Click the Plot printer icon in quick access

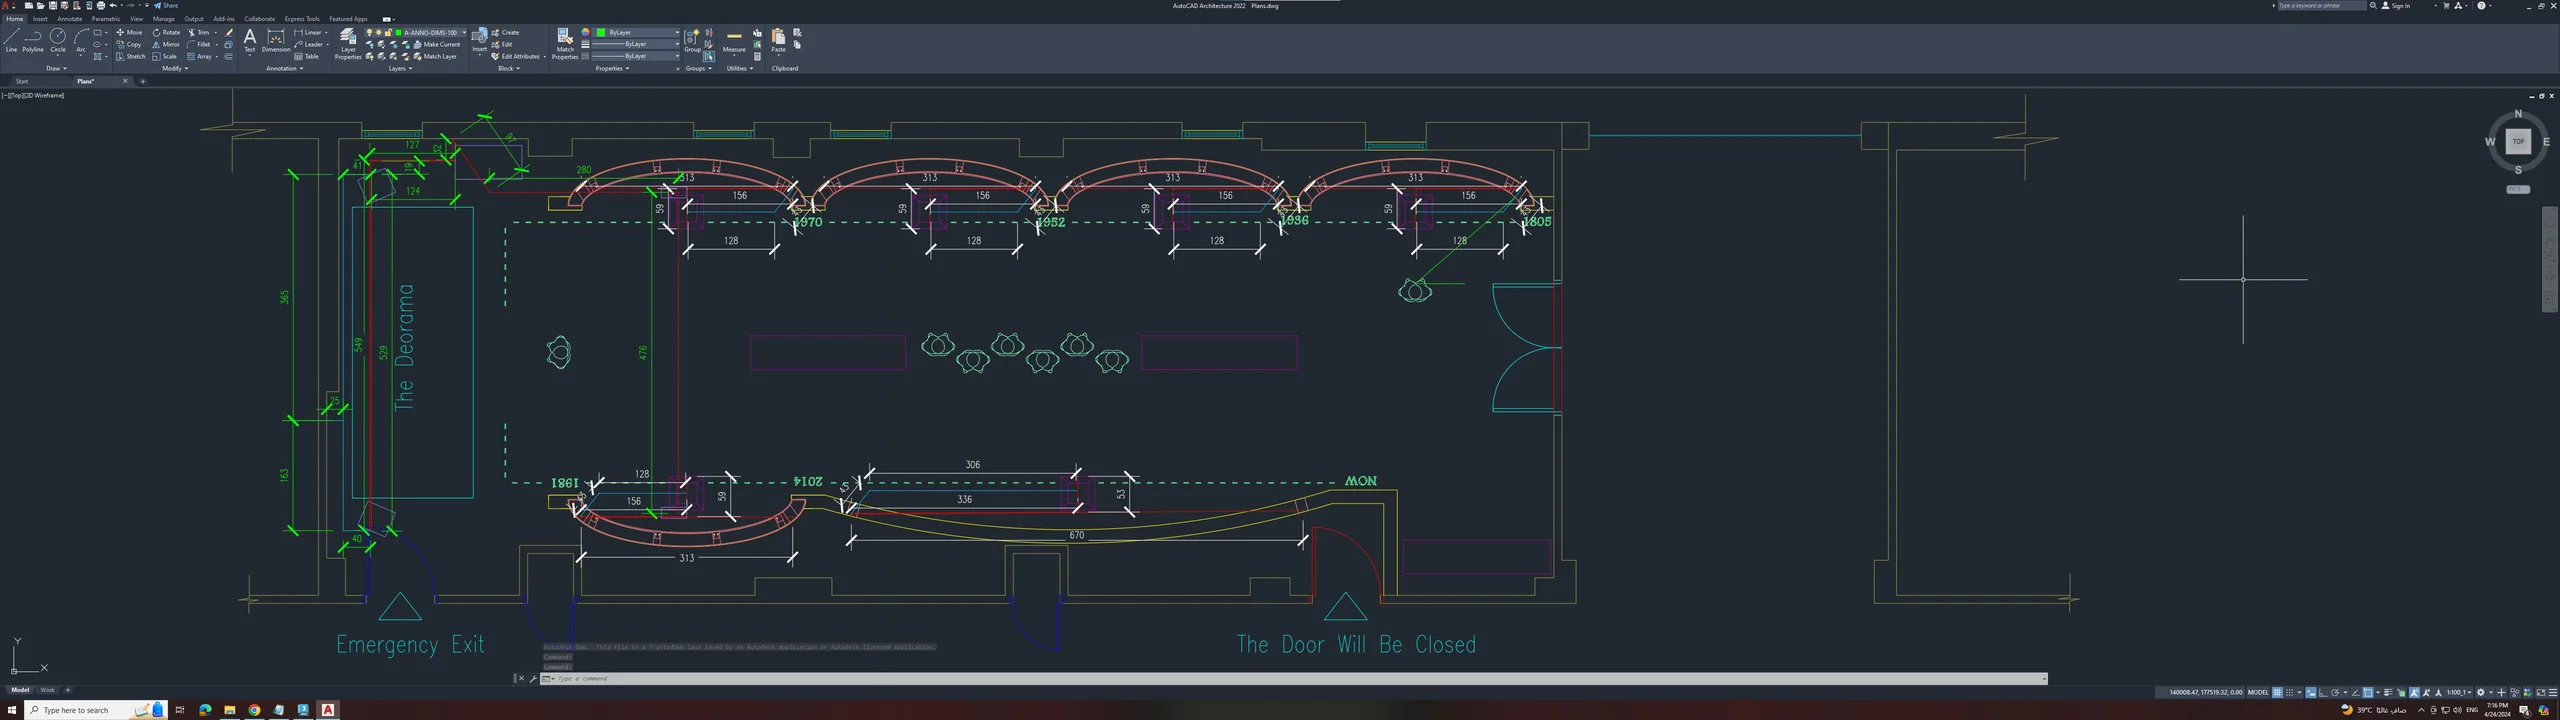[100, 6]
